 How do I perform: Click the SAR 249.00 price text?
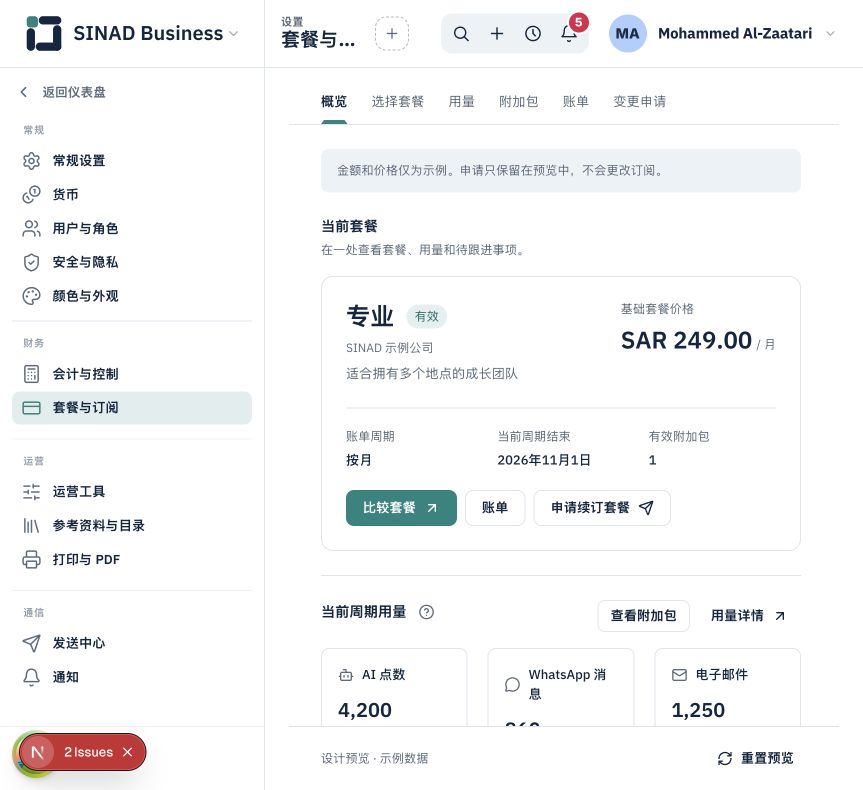pyautogui.click(x=686, y=340)
